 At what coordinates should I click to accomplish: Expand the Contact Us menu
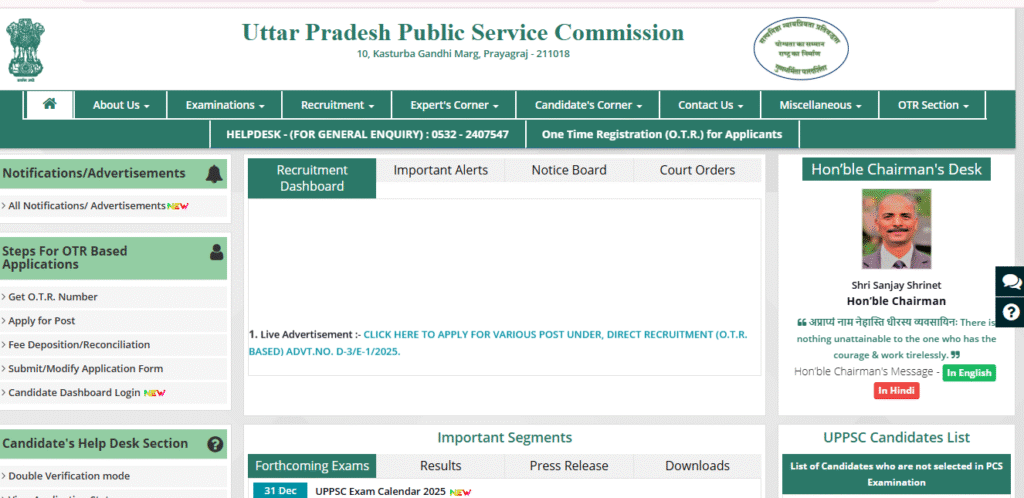click(710, 105)
